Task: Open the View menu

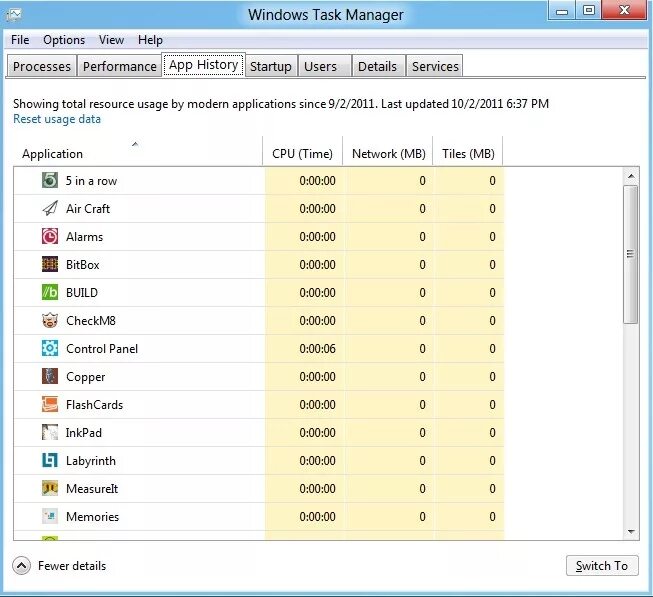Action: [111, 40]
